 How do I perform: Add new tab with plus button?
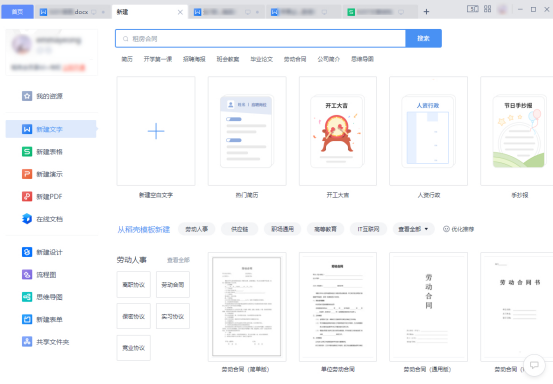click(x=426, y=12)
